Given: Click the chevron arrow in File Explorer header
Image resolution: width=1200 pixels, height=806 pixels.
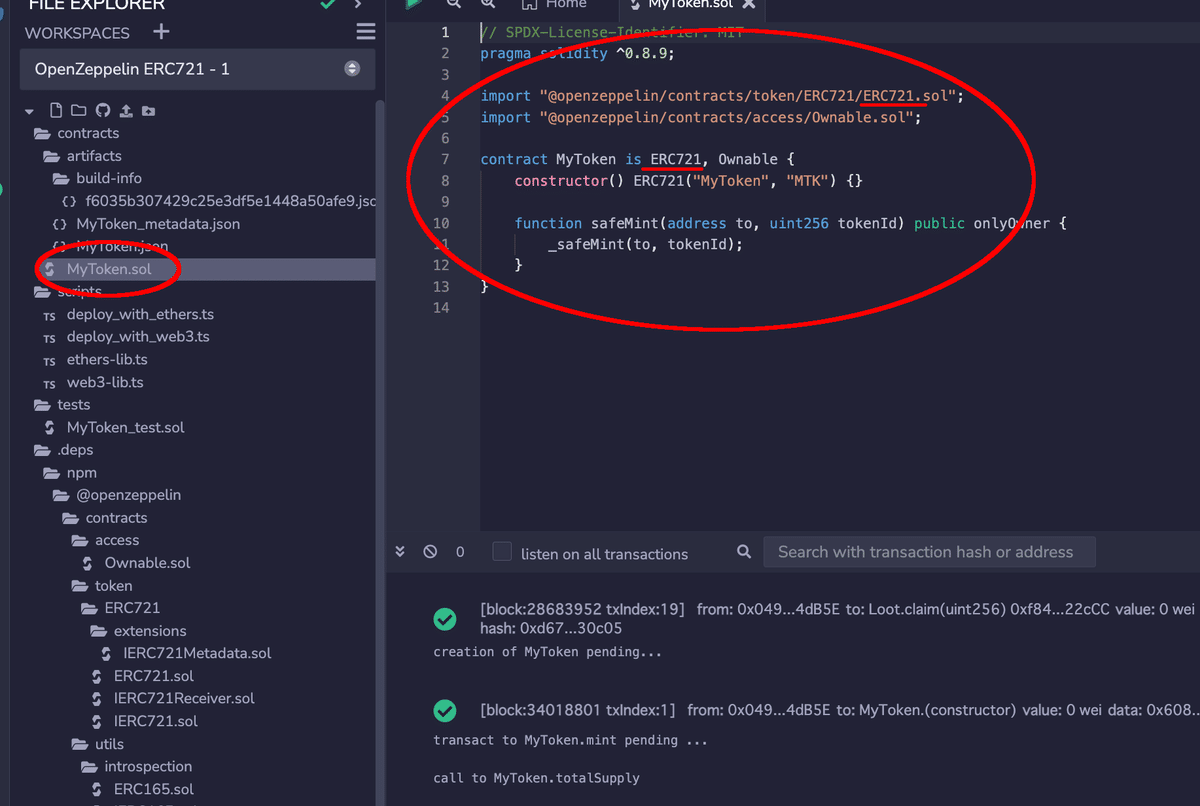Looking at the screenshot, I should [357, 5].
